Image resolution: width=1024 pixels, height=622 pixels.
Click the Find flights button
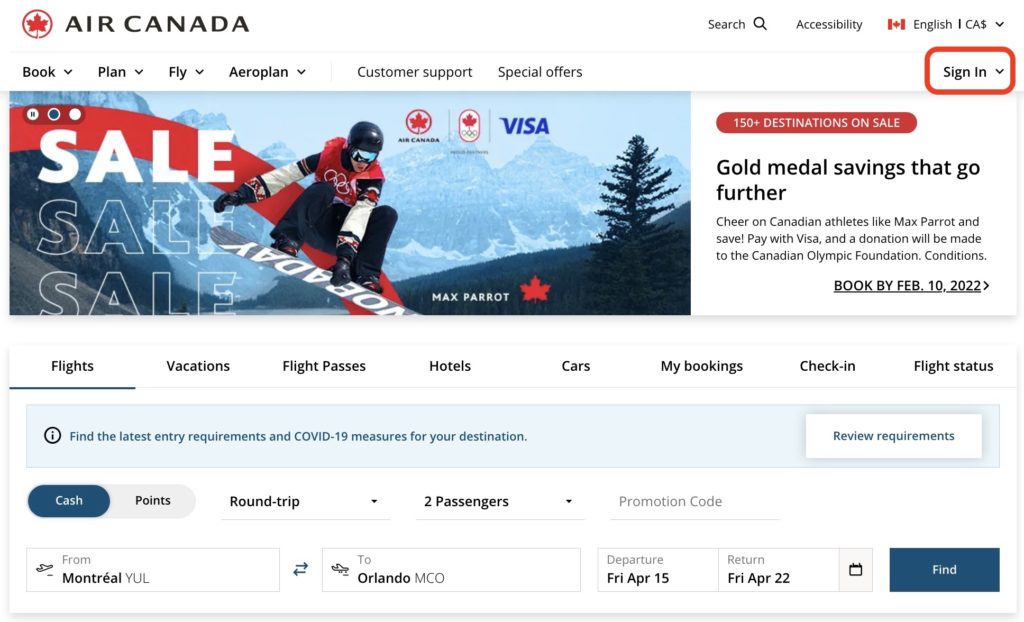[x=944, y=569]
